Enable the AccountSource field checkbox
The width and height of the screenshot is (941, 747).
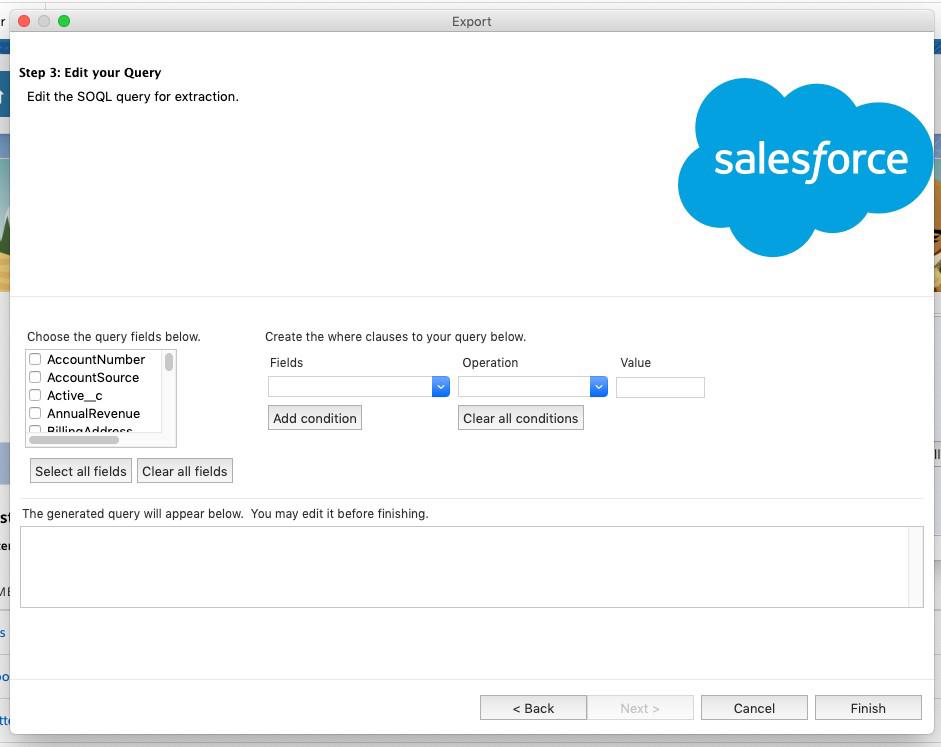point(35,377)
